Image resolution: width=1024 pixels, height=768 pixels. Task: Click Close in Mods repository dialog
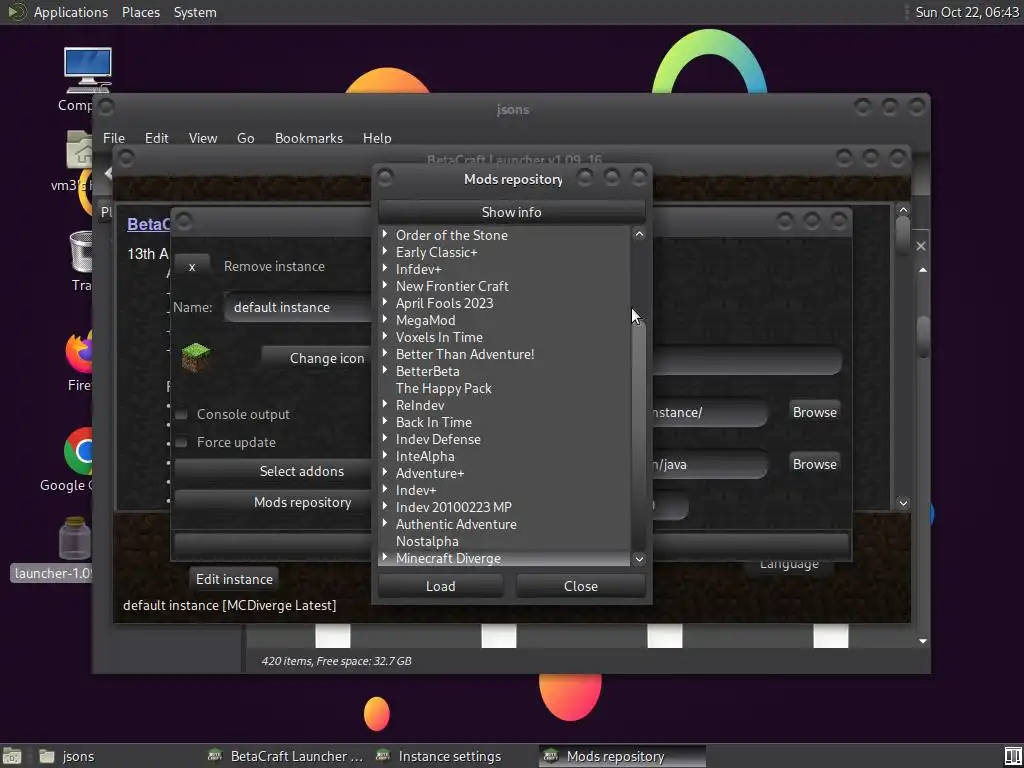[x=581, y=586]
